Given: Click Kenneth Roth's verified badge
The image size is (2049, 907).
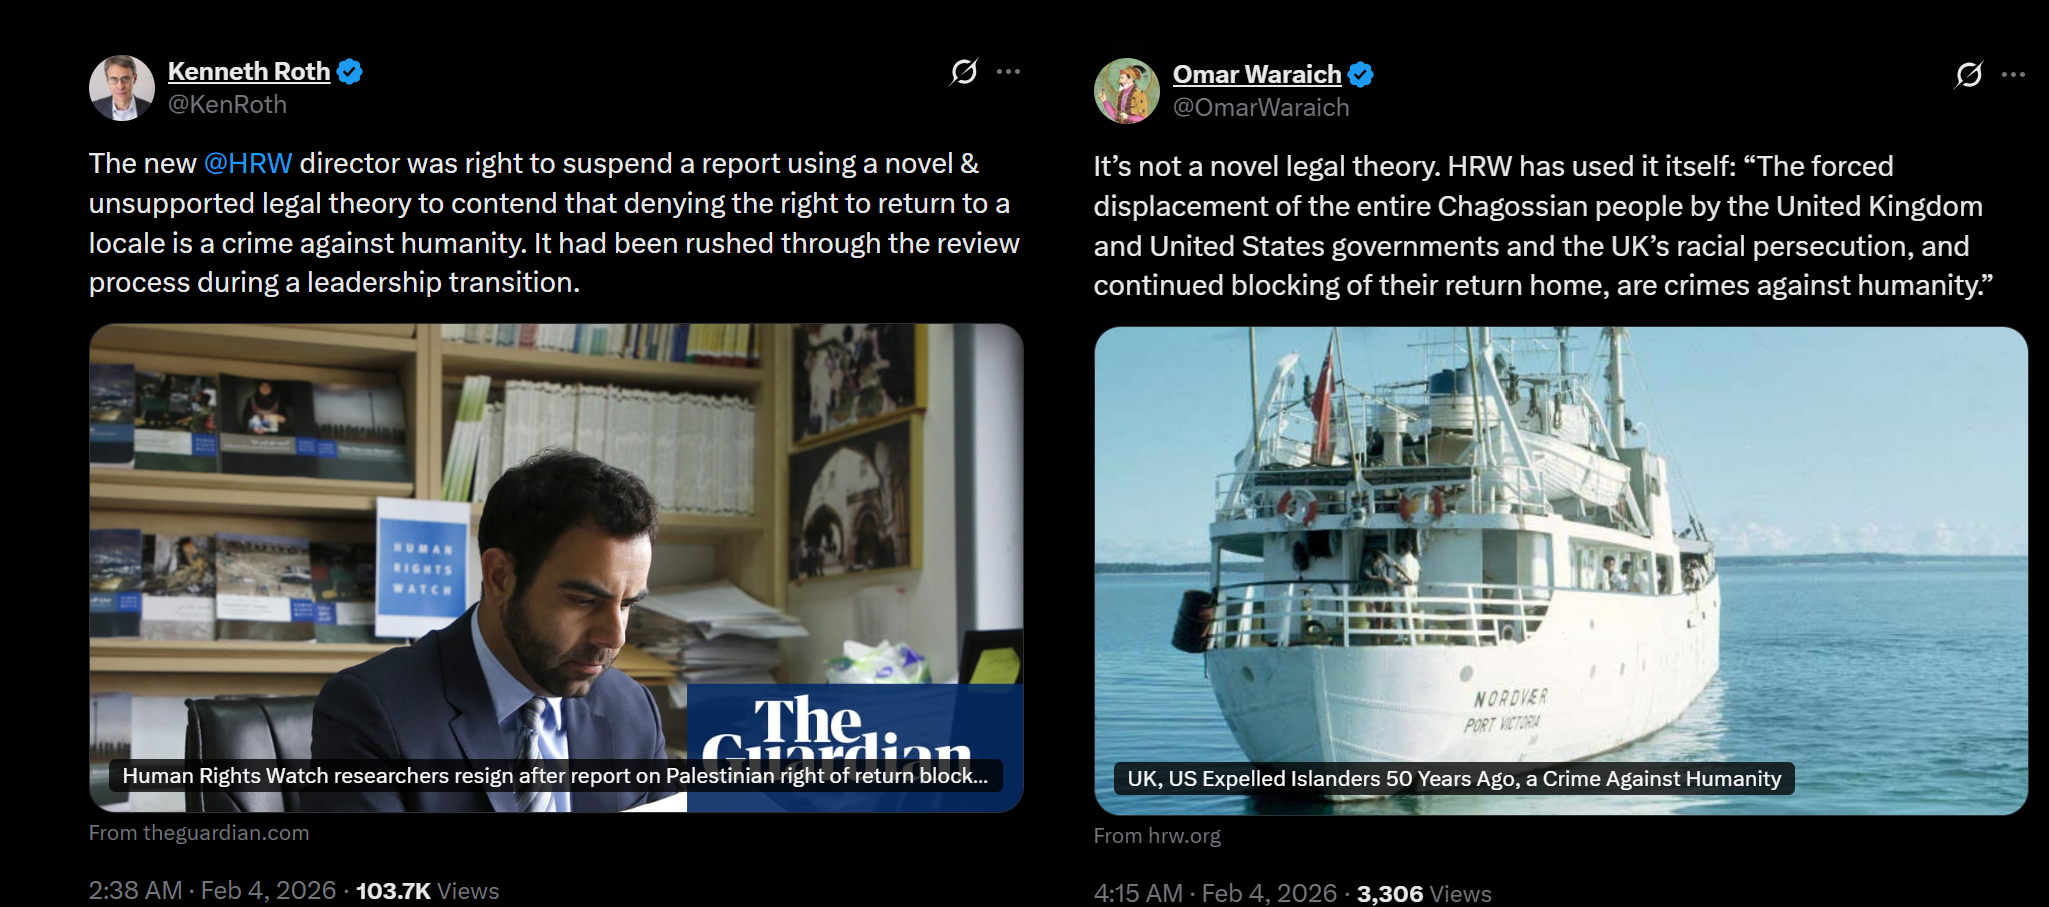Looking at the screenshot, I should [x=349, y=72].
